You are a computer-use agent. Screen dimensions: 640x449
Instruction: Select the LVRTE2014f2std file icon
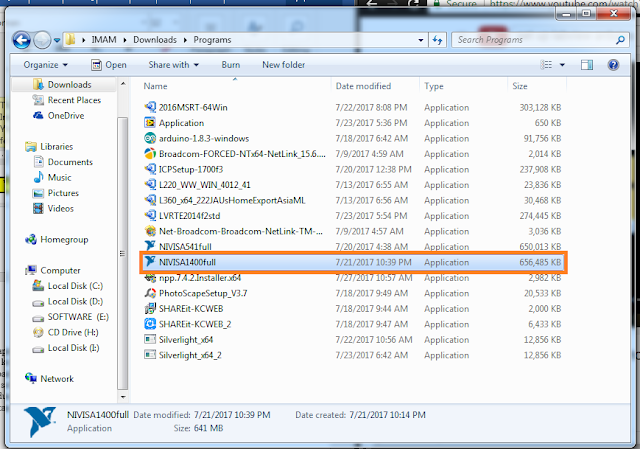coord(150,216)
